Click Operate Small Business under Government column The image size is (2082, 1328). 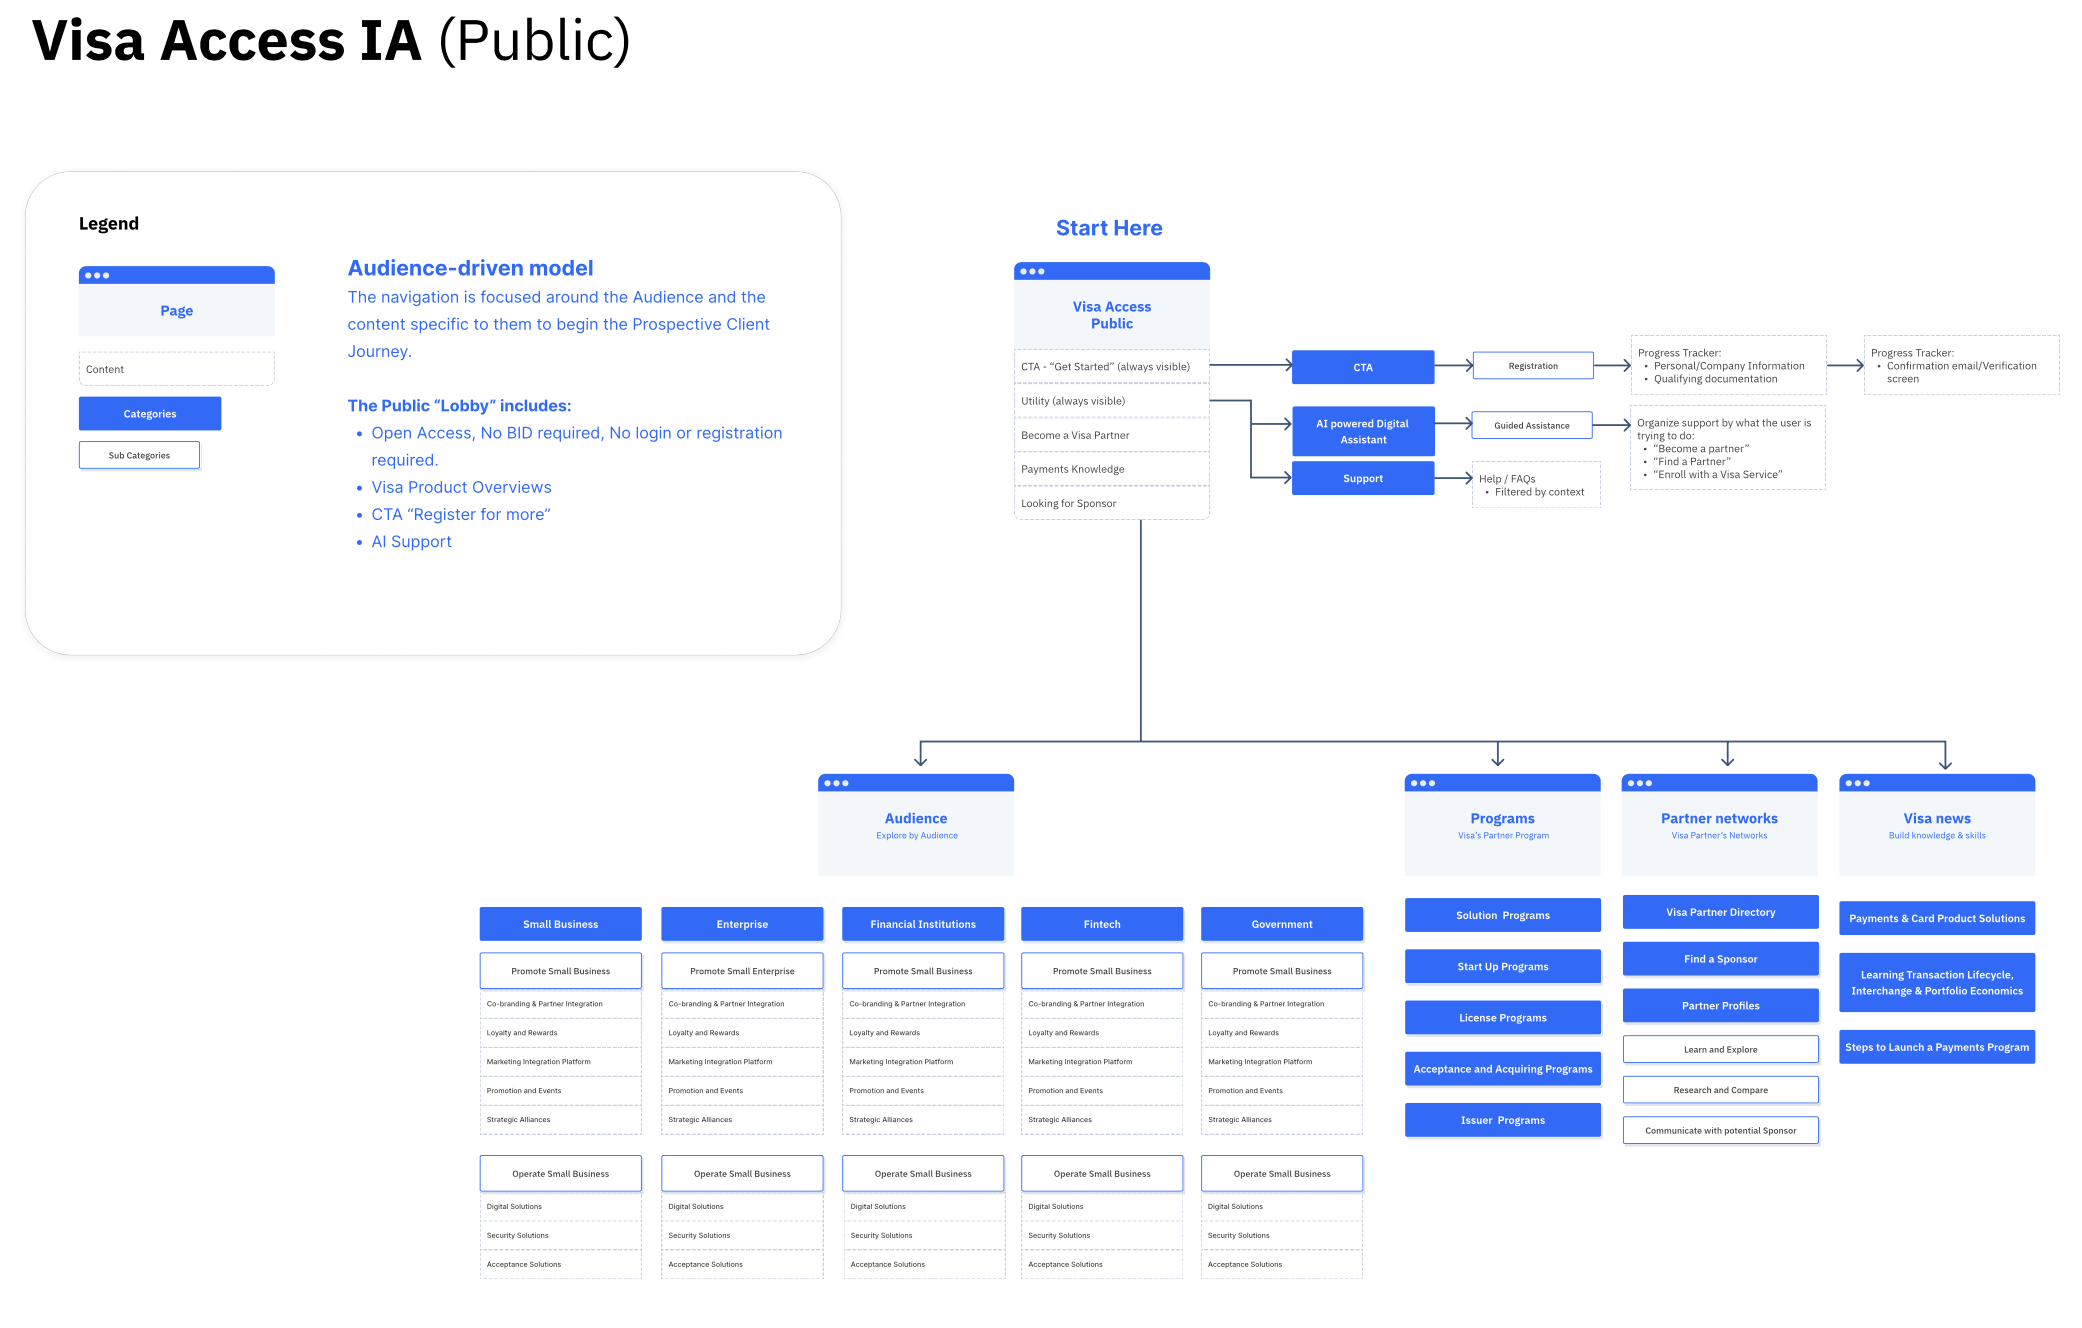point(1282,1174)
